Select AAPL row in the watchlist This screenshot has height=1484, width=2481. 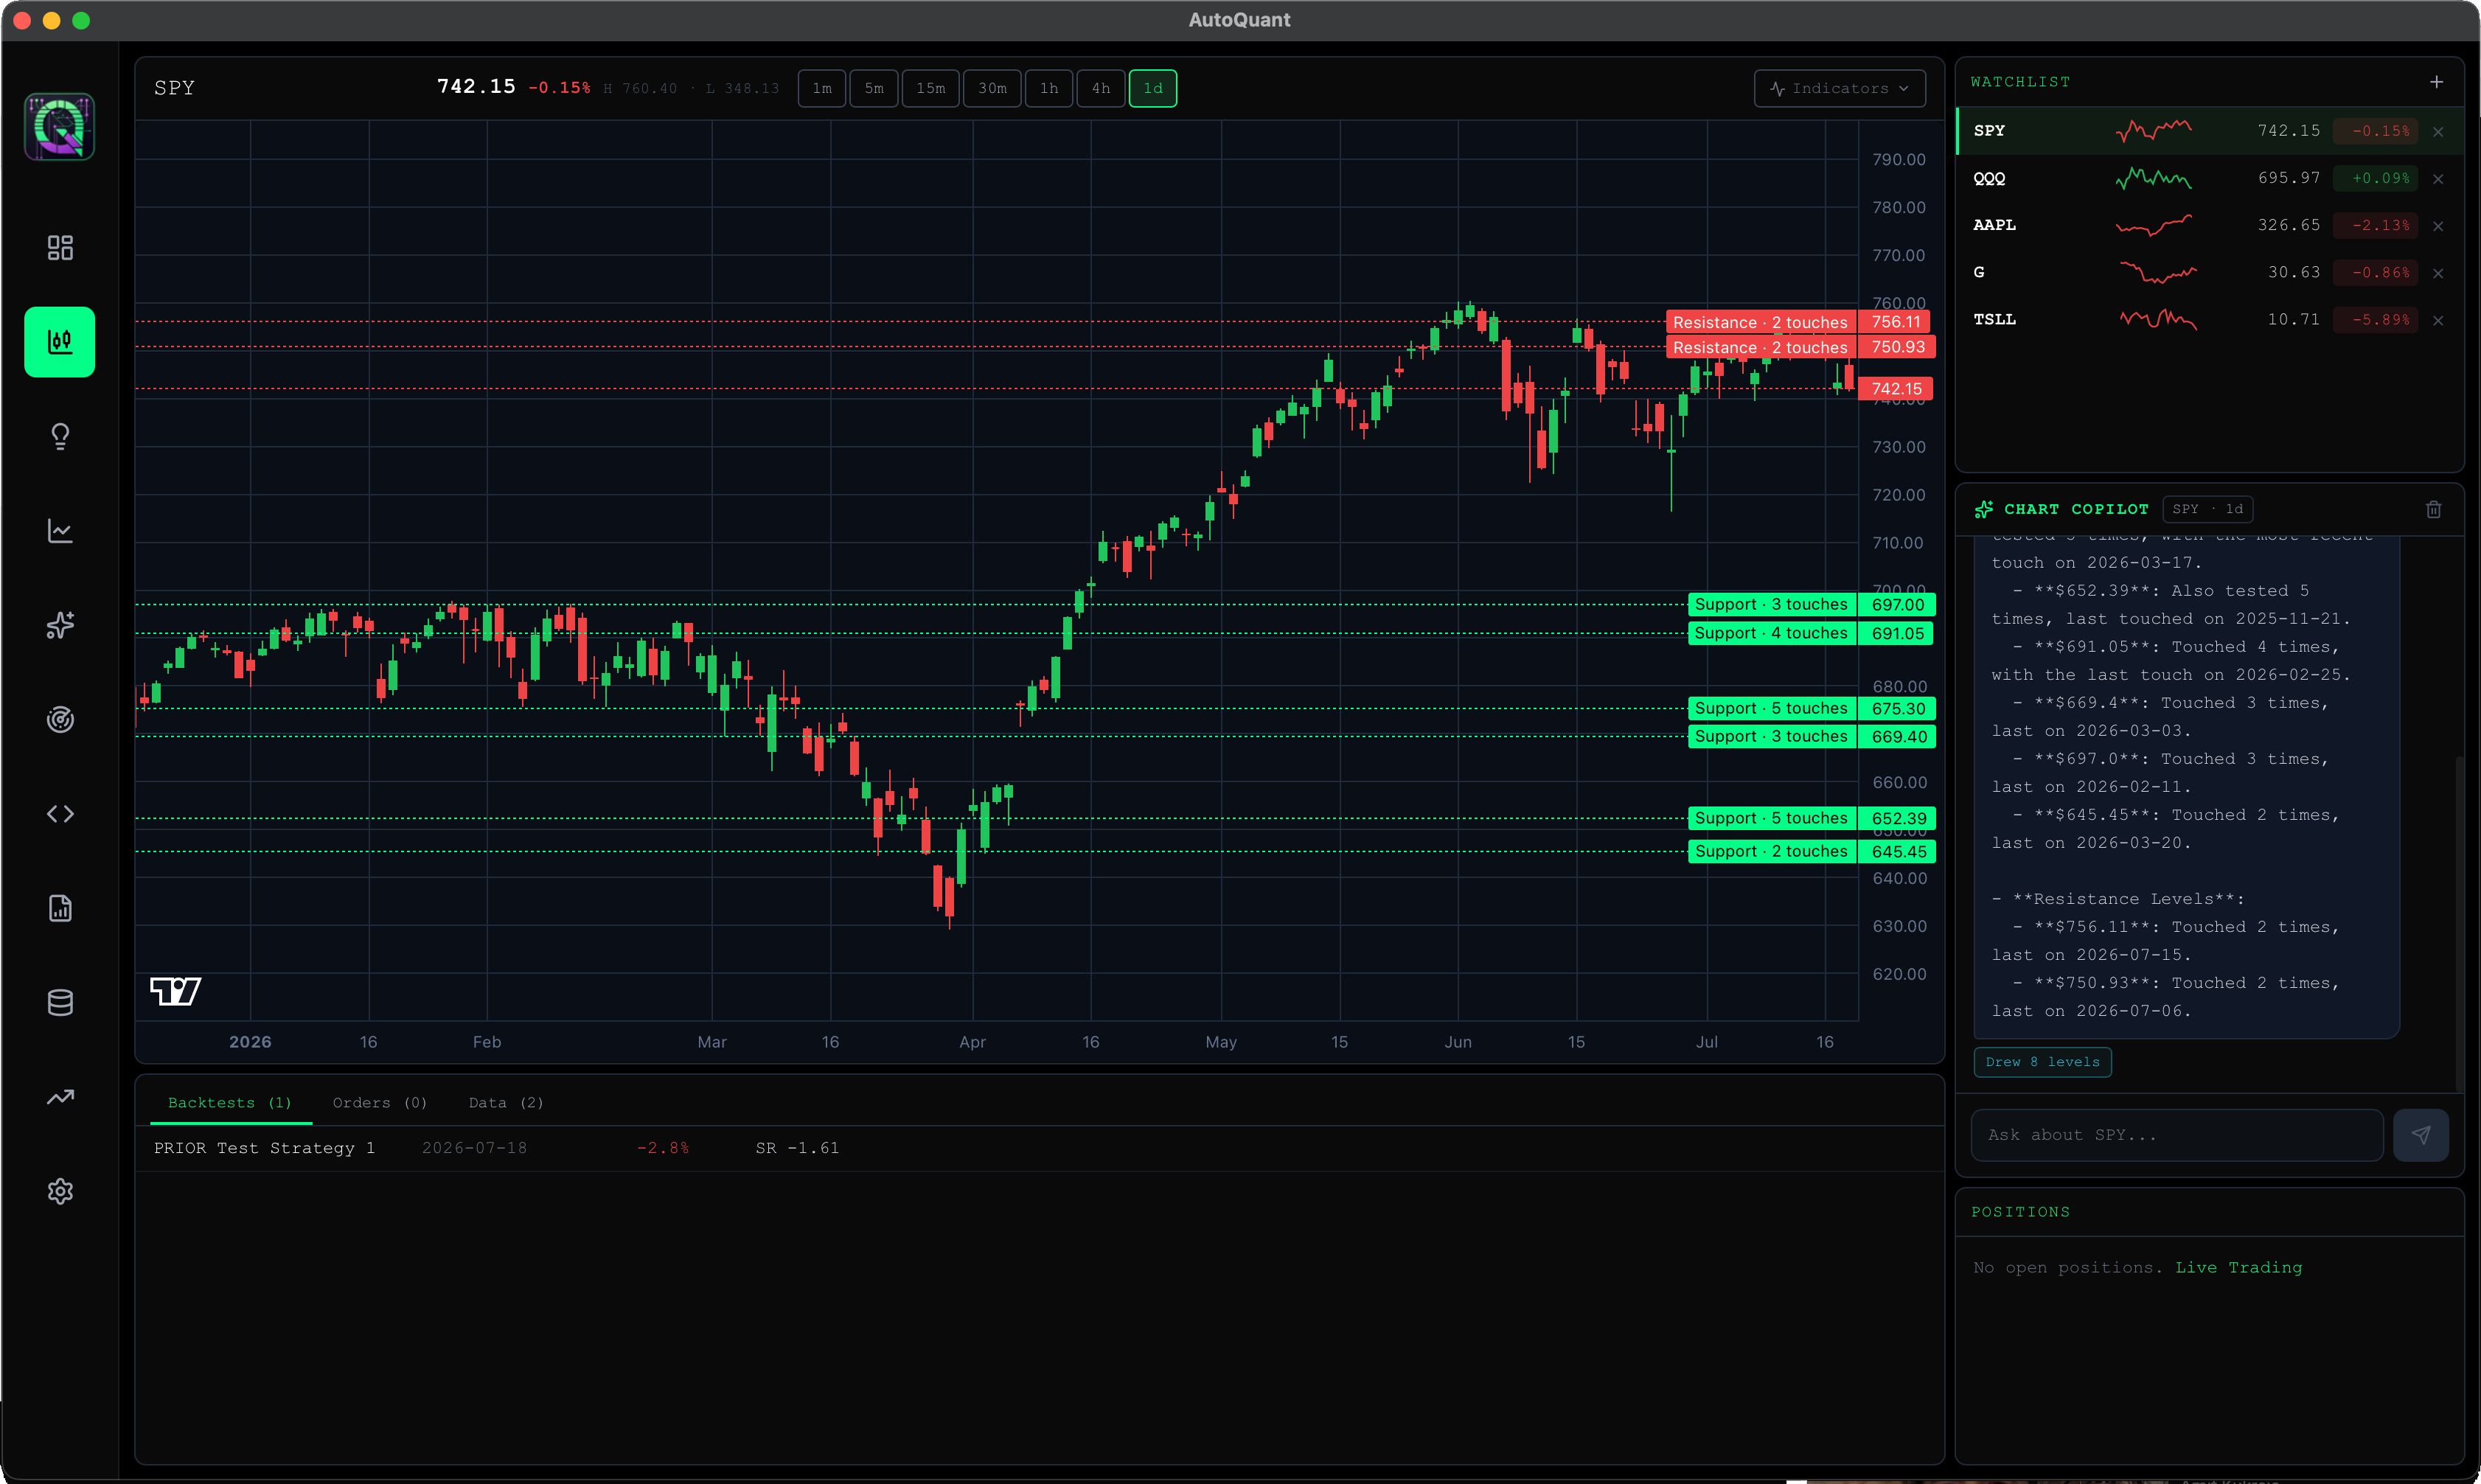tap(2209, 225)
